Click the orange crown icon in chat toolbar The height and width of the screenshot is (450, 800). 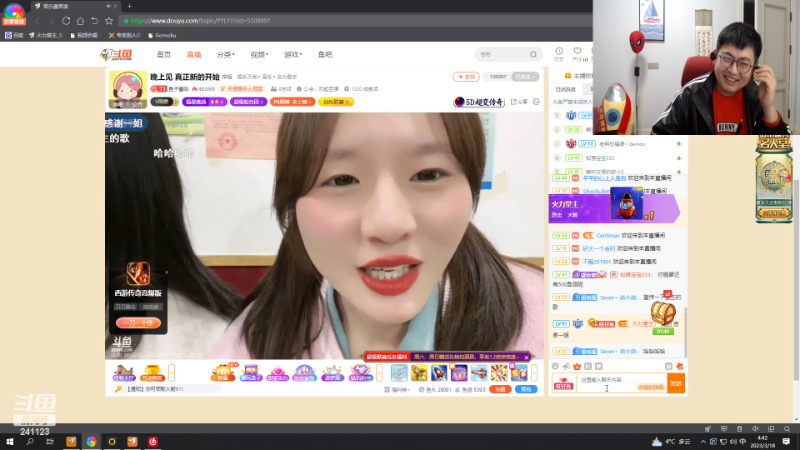pos(577,366)
